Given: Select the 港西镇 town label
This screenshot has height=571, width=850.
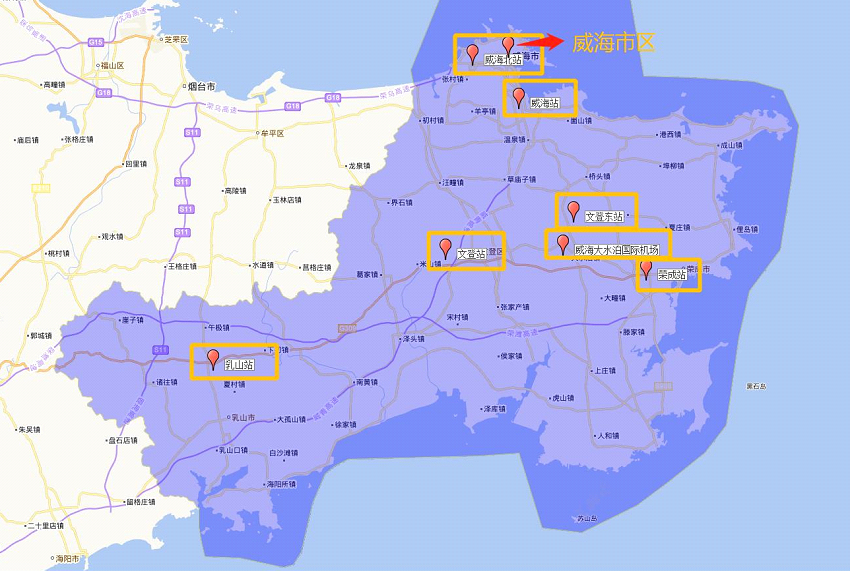Looking at the screenshot, I should [670, 134].
